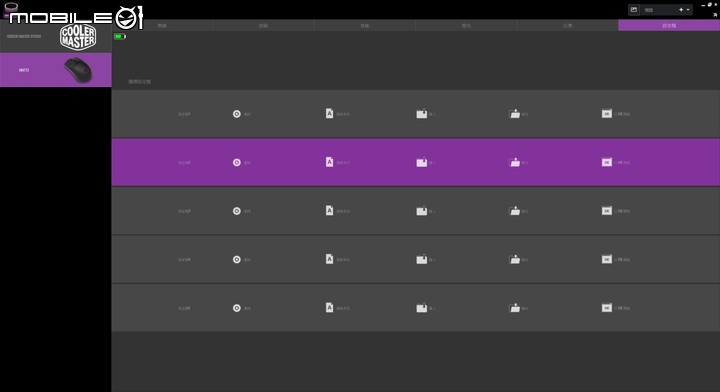Image resolution: width=720 pixels, height=392 pixels.
Task: Click the reset circle icon in first profile row
Action: pyautogui.click(x=236, y=114)
